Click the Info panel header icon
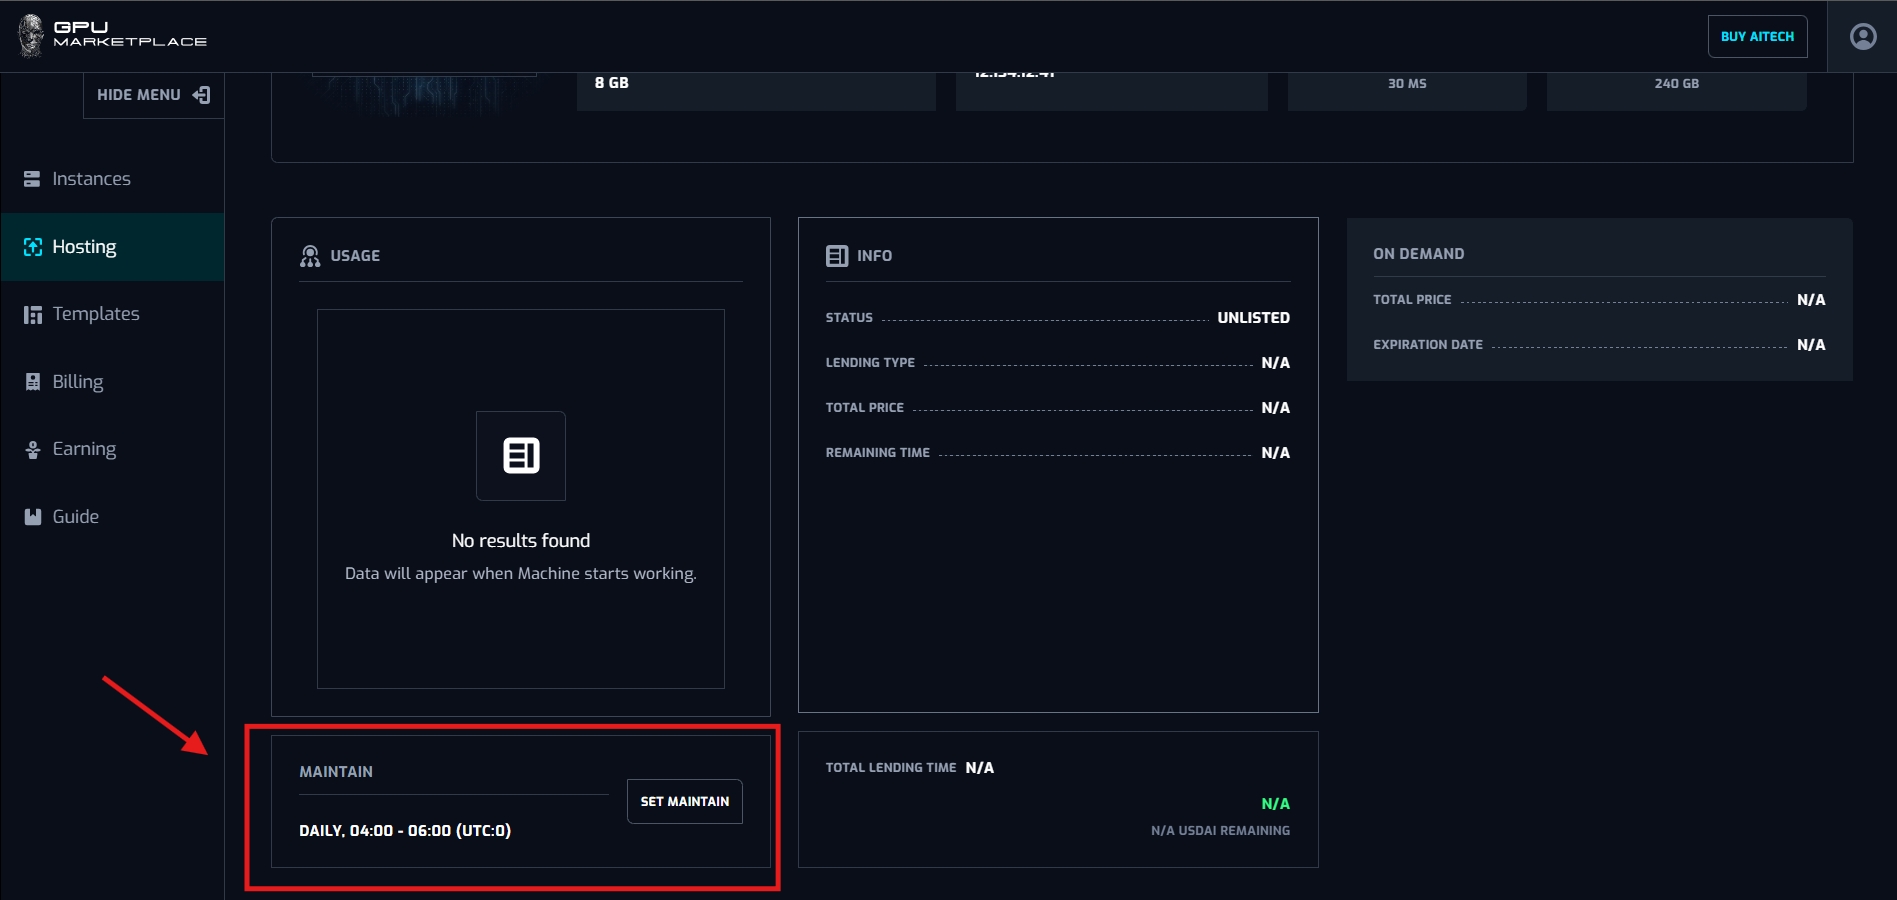The width and height of the screenshot is (1897, 900). point(837,256)
